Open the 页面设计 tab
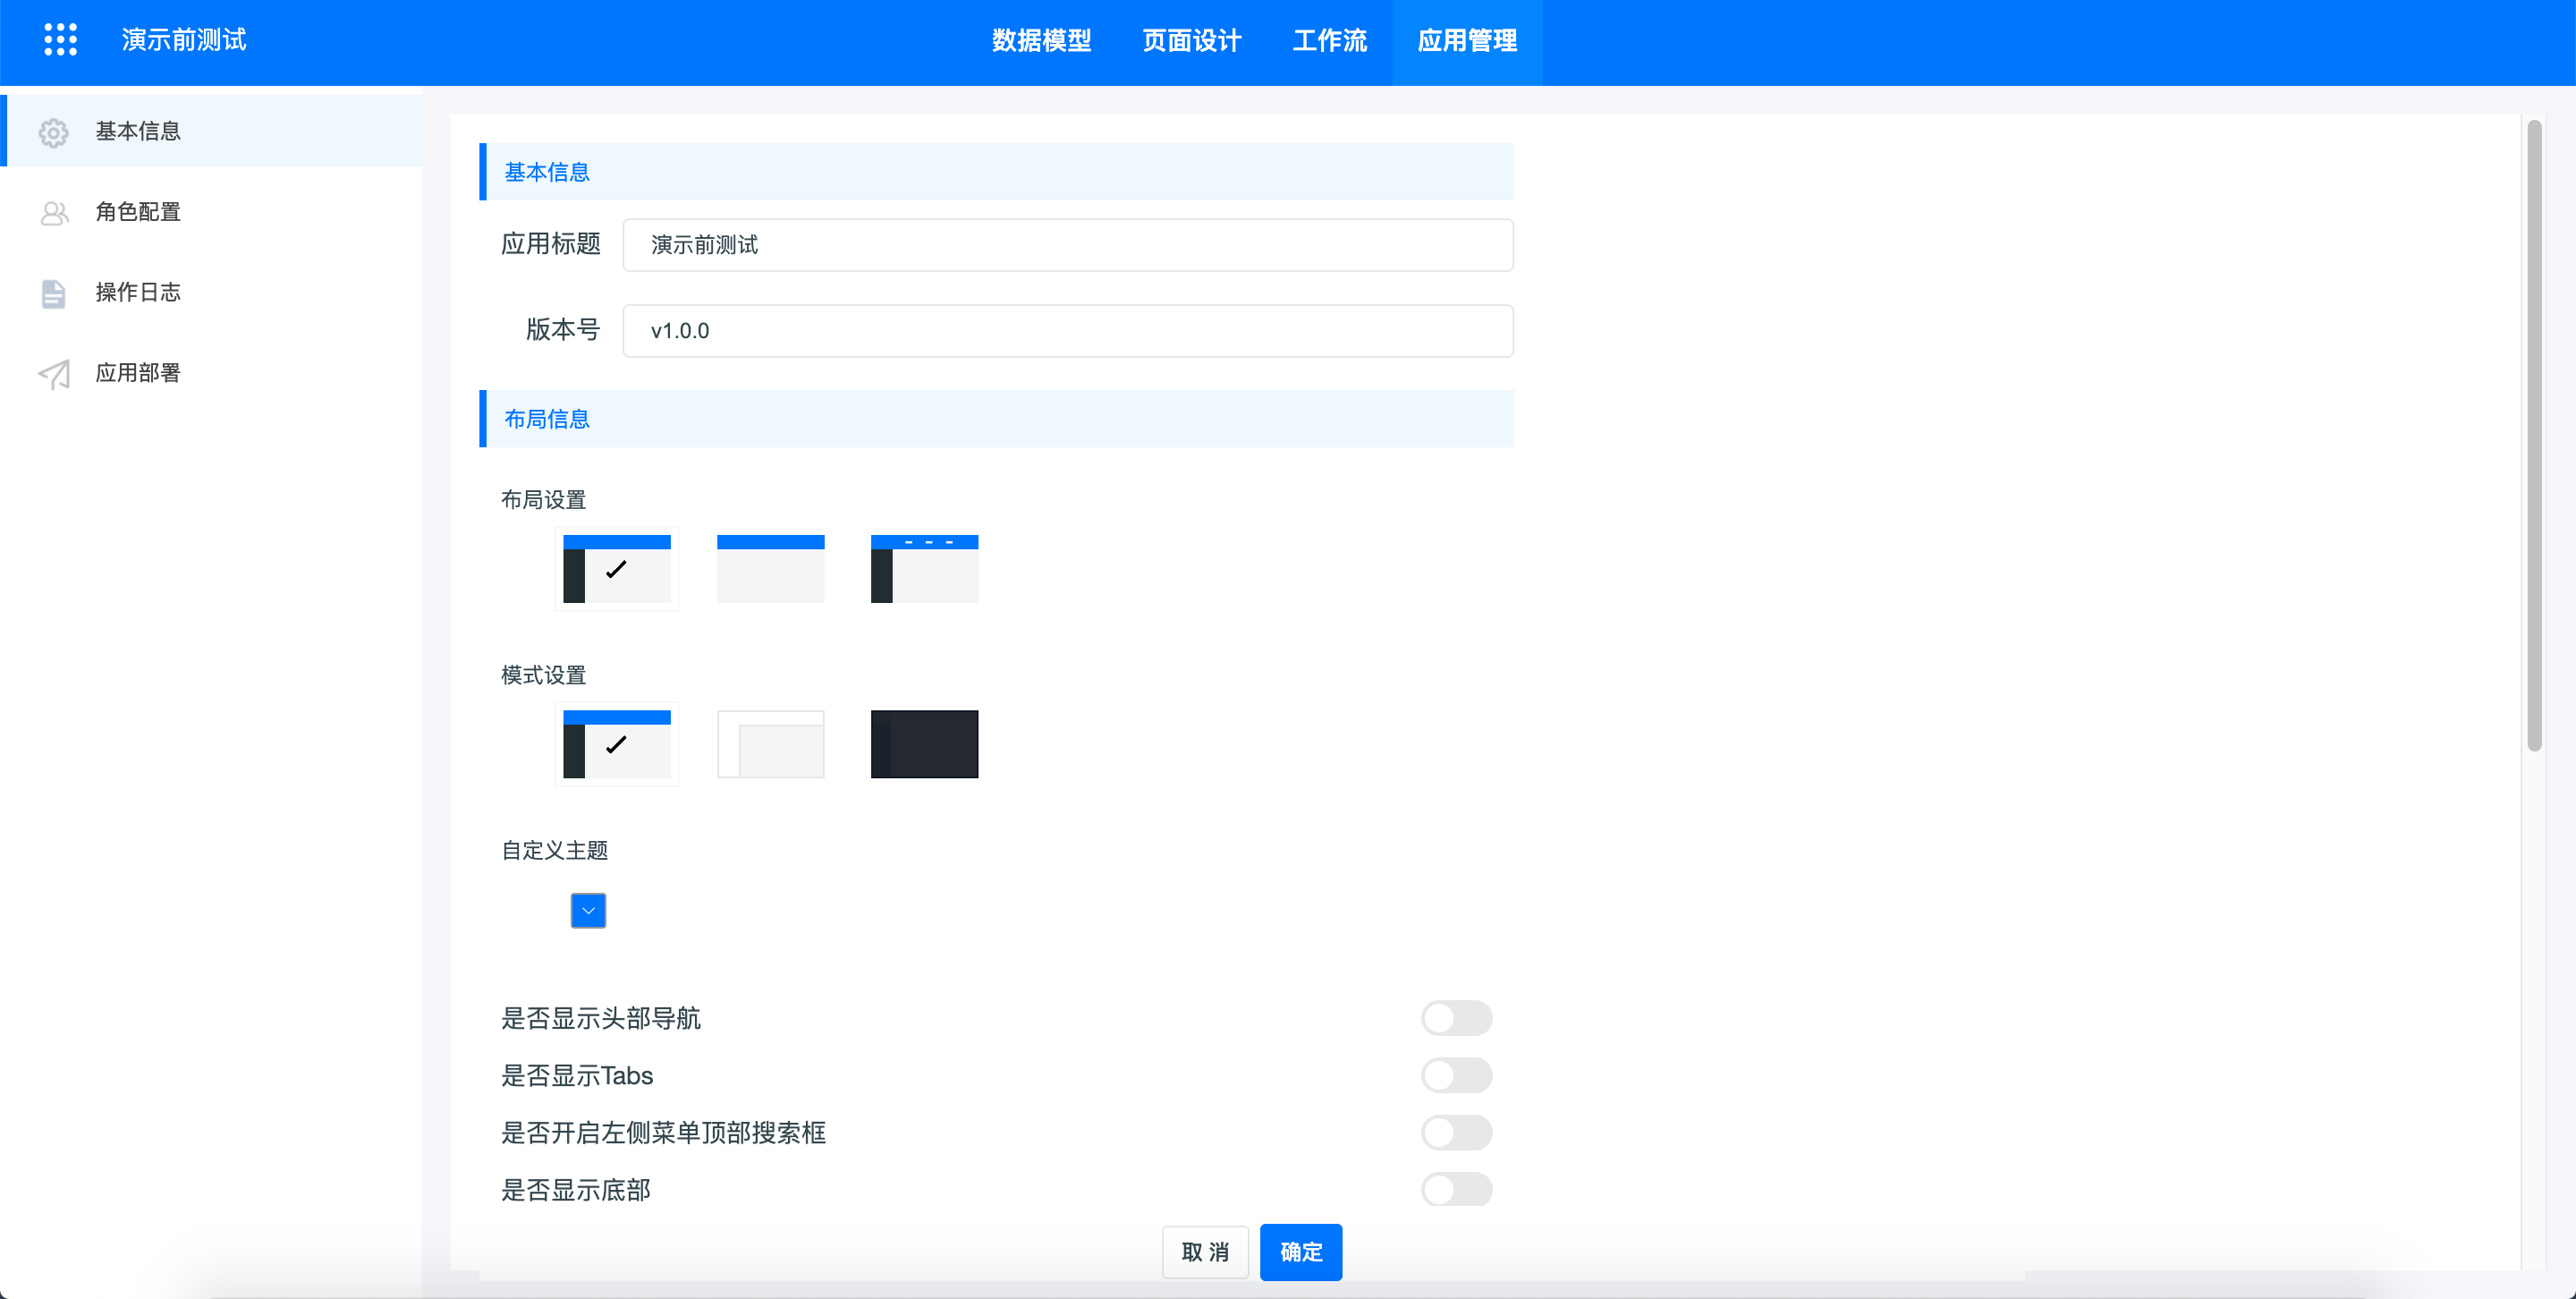Screen dimensions: 2576x1299 1191,41
